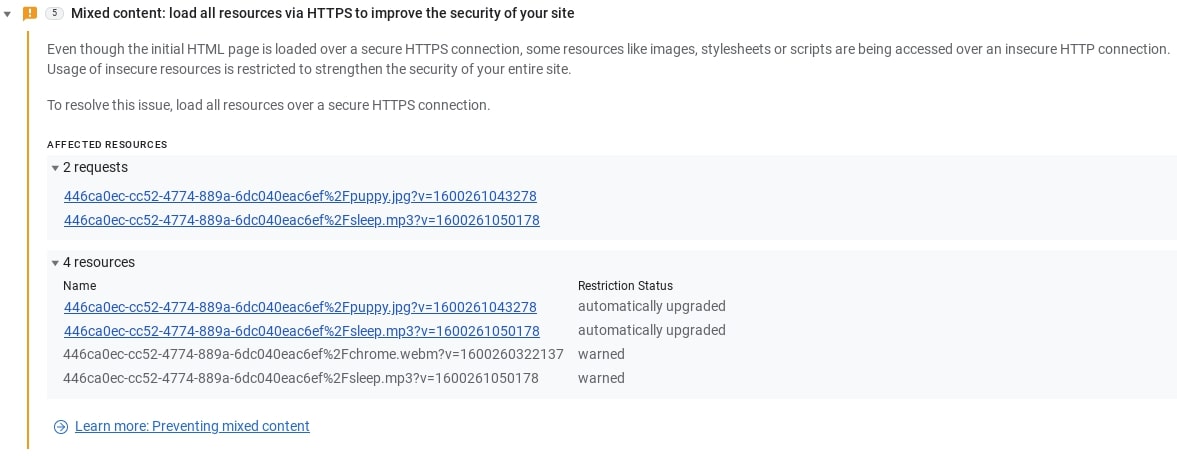Click the 4 resources label text

click(x=99, y=263)
